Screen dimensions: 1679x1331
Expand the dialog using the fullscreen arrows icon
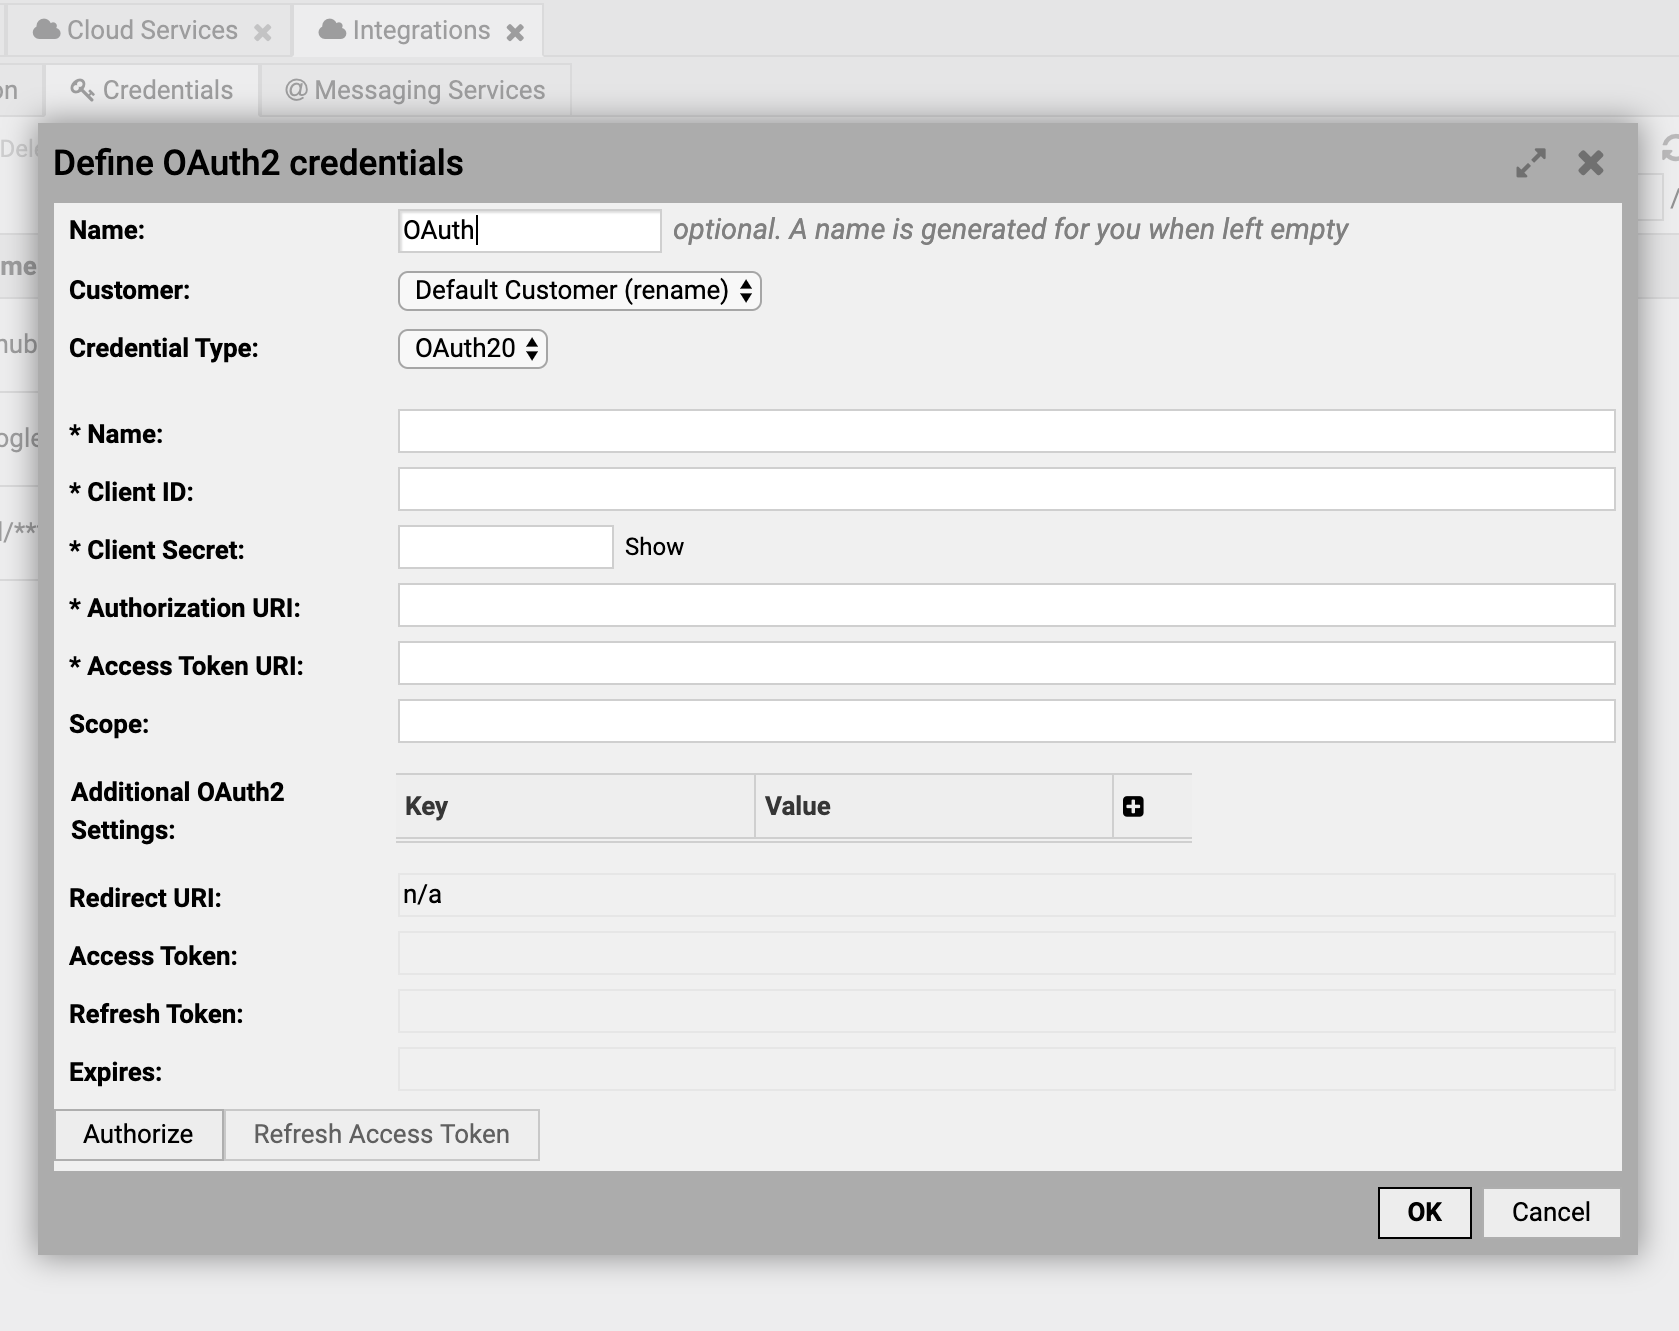tap(1531, 162)
